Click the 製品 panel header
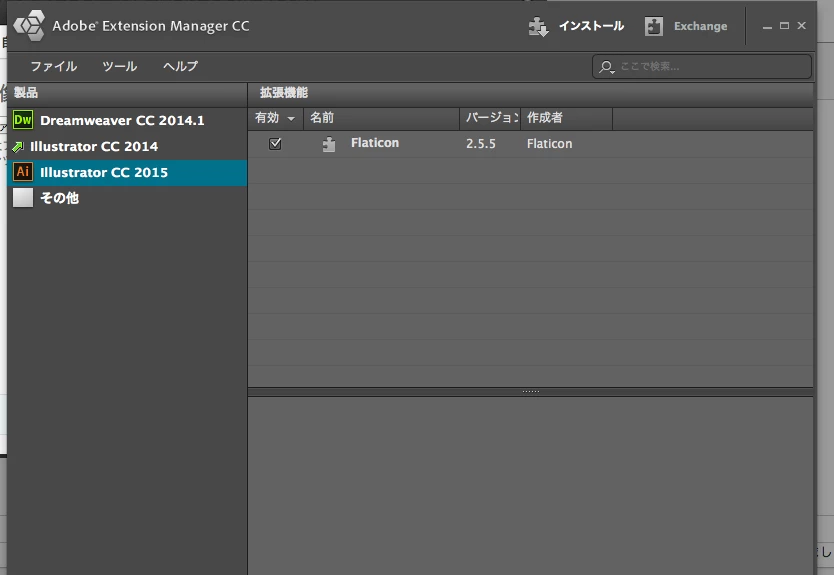The image size is (834, 575). tap(127, 93)
